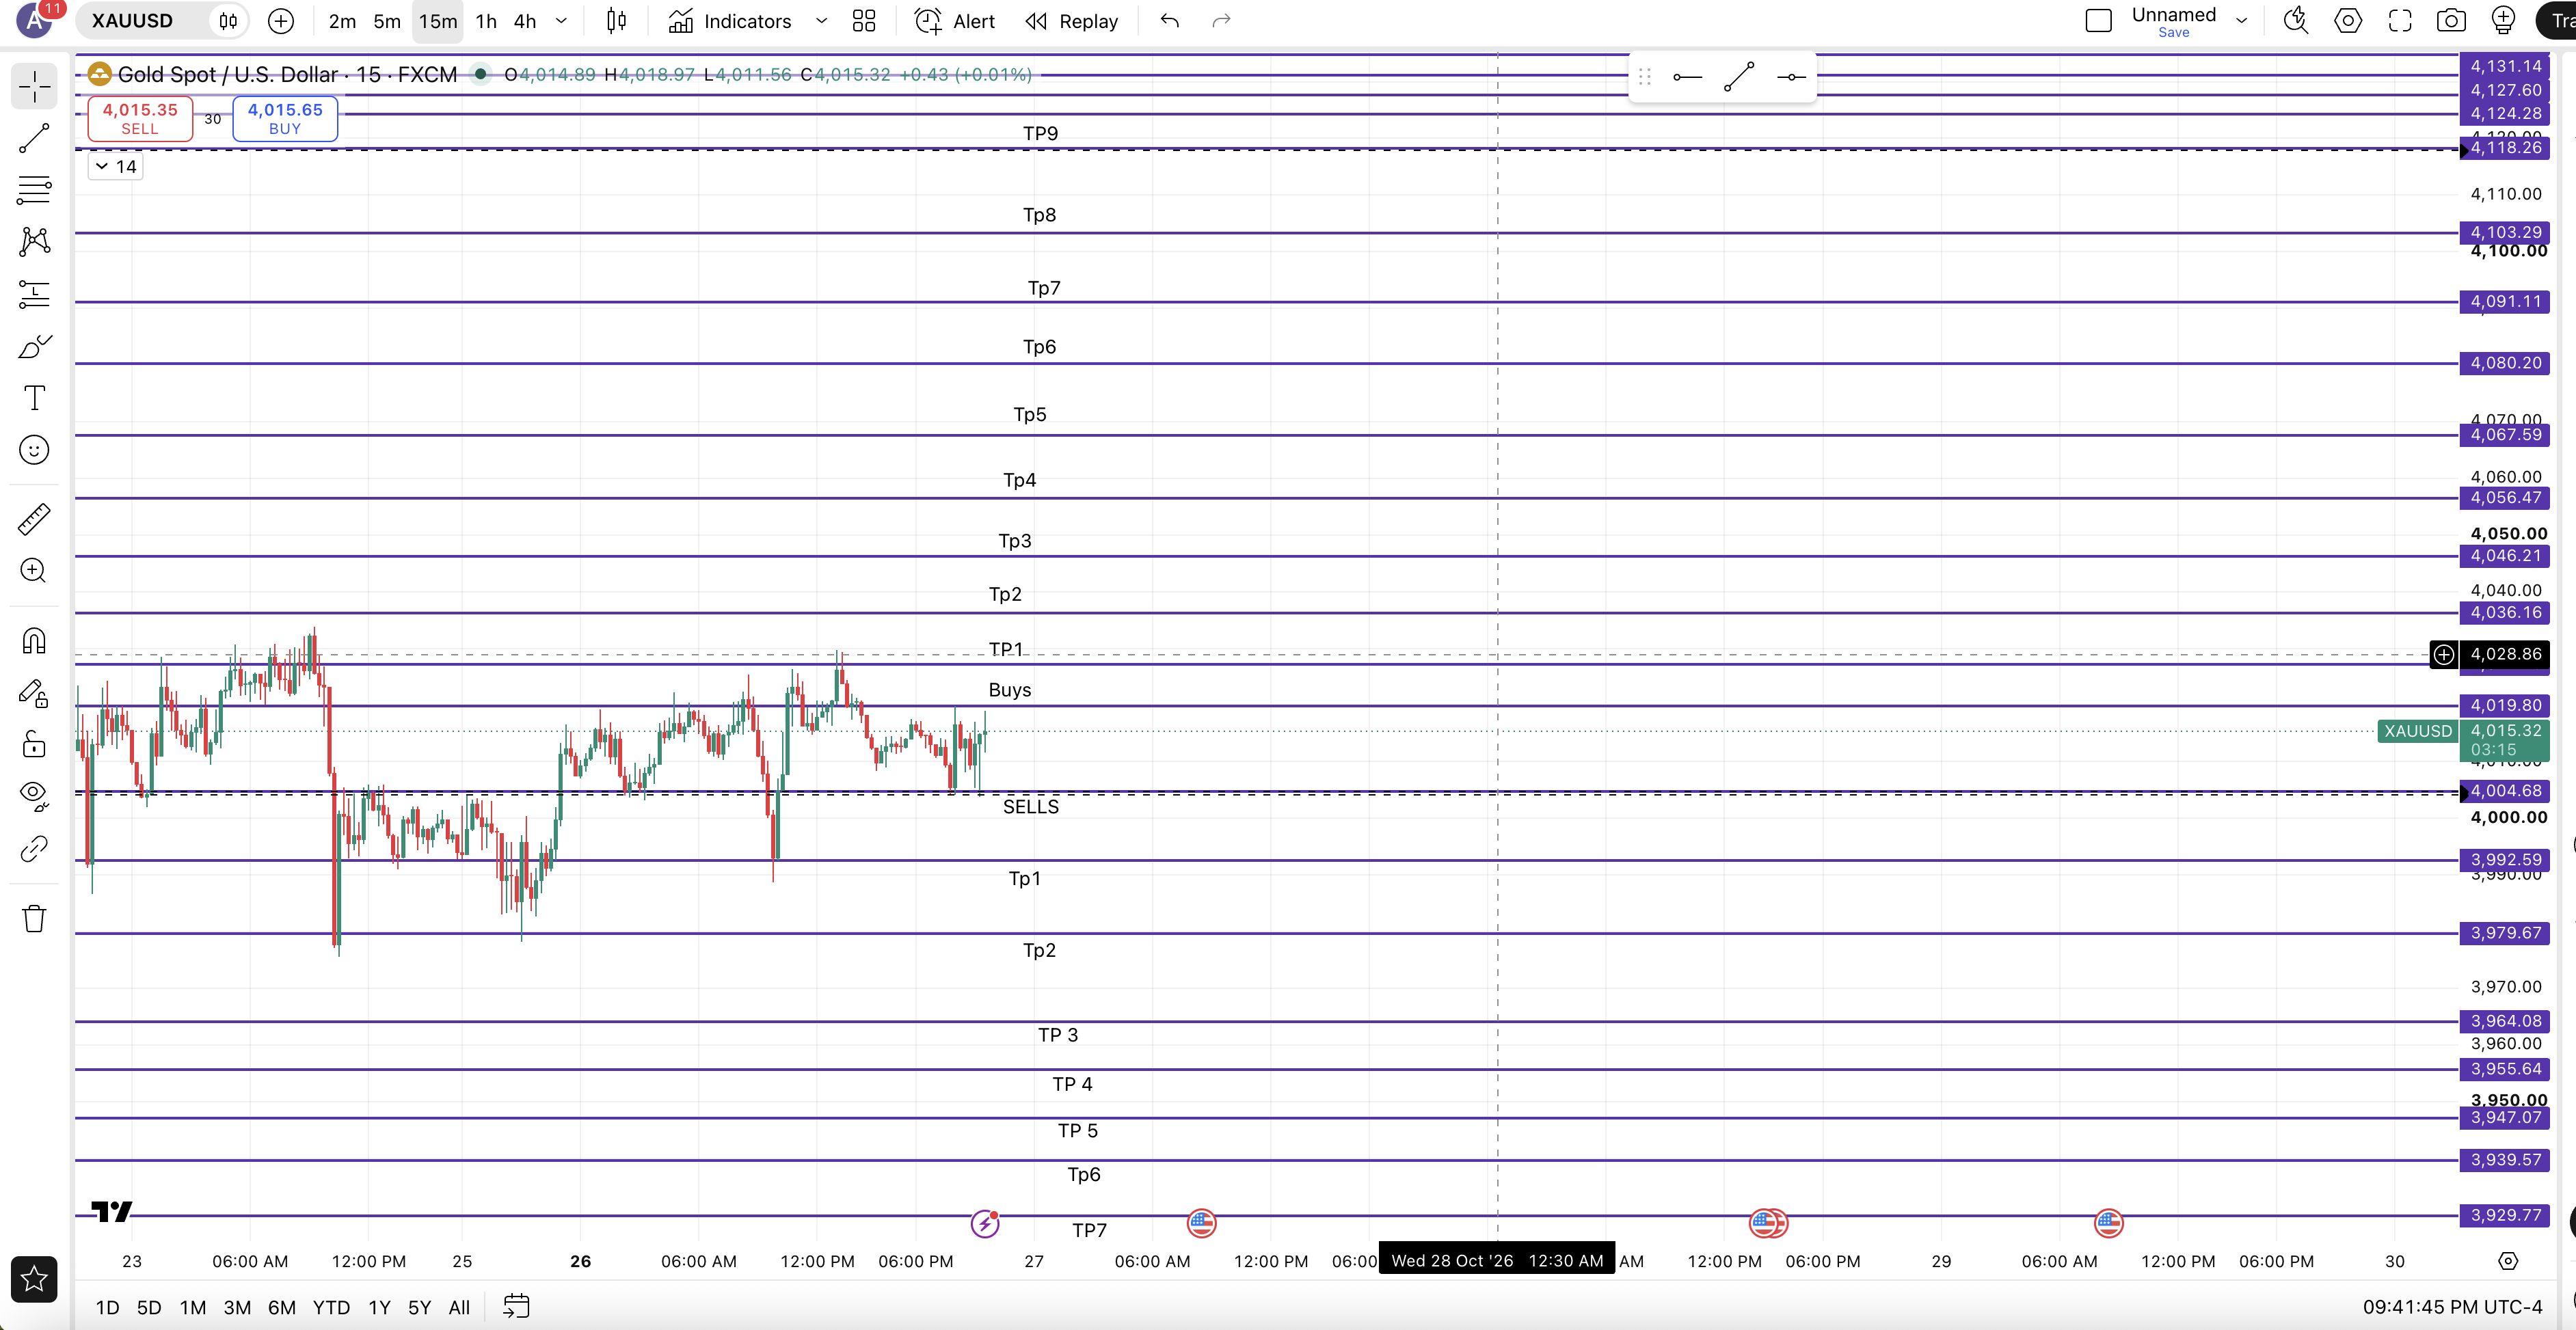
Task: Add symbol to compare with plus
Action: click(281, 21)
